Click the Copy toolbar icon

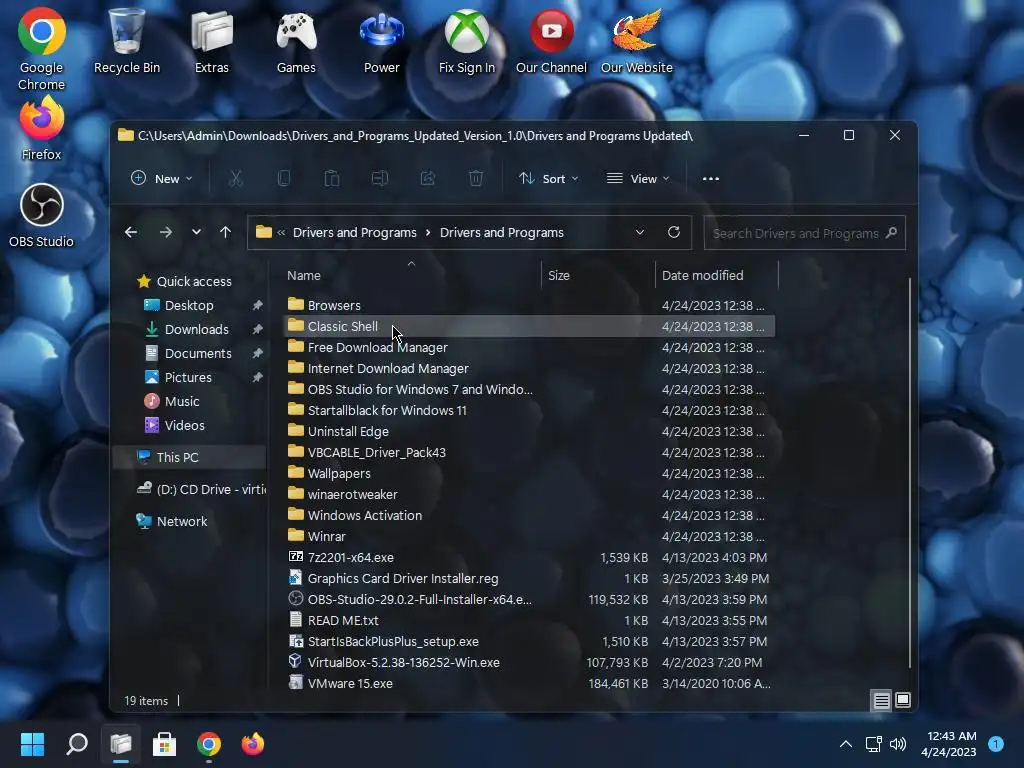tap(283, 178)
